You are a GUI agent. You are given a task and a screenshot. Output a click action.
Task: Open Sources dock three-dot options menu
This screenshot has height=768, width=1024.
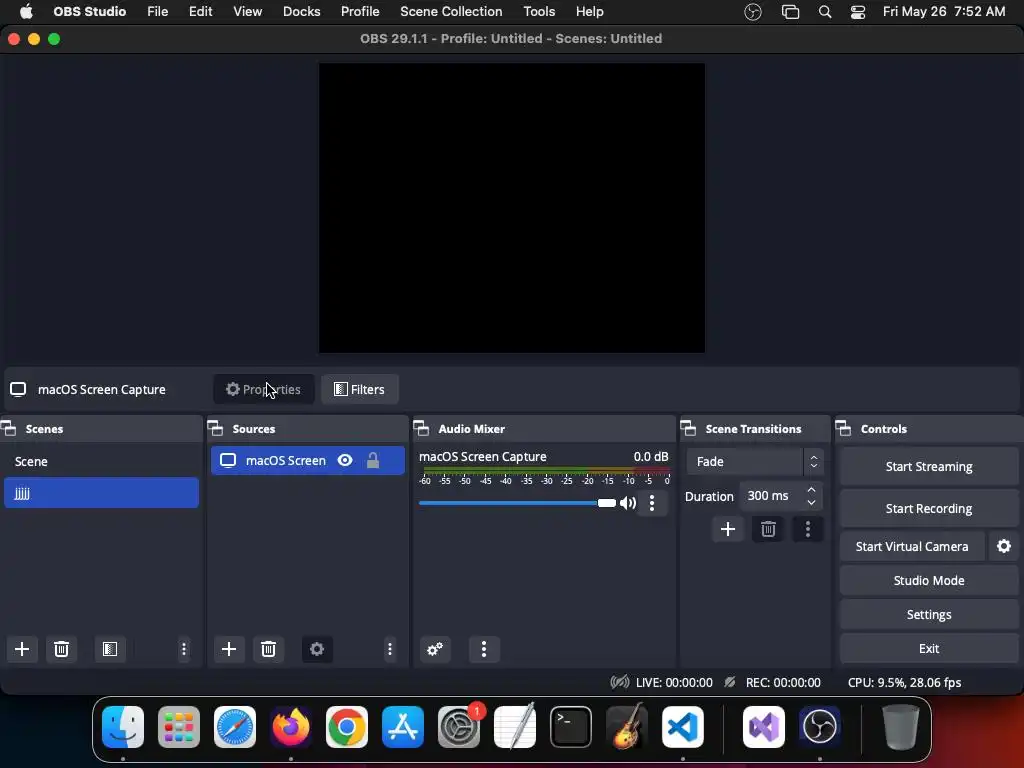click(390, 649)
